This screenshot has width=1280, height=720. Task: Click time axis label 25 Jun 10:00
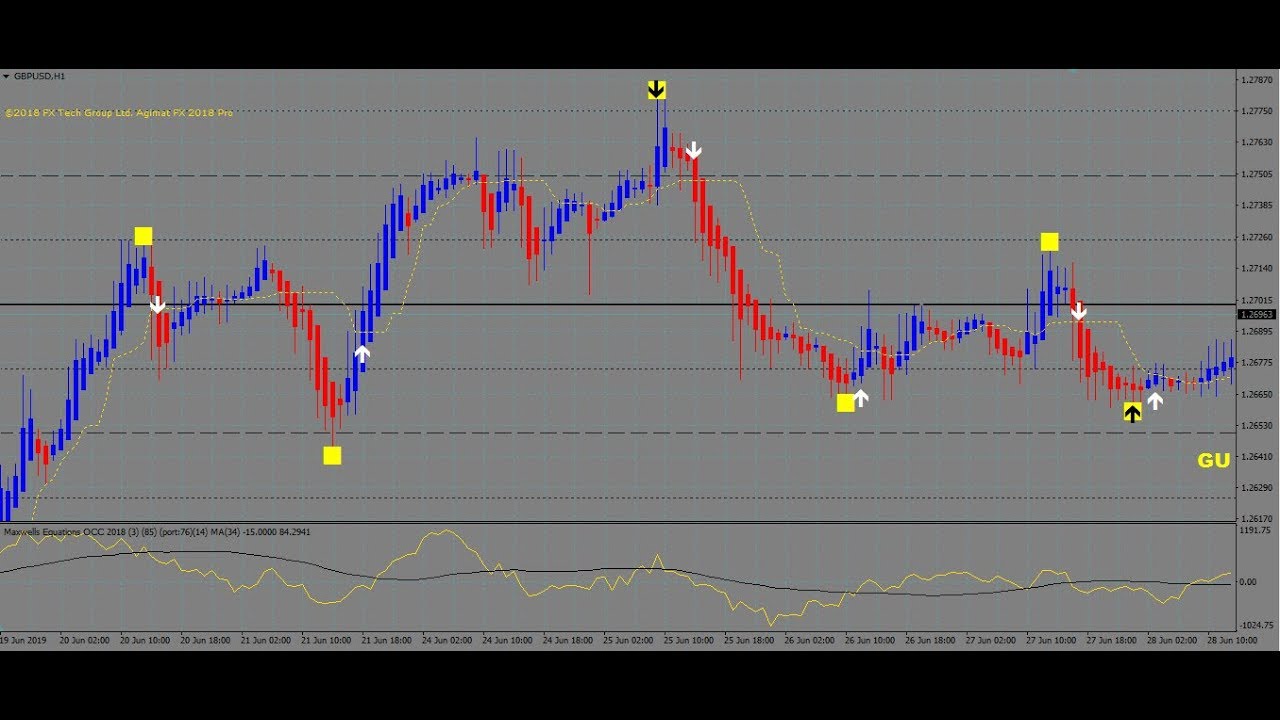[689, 639]
